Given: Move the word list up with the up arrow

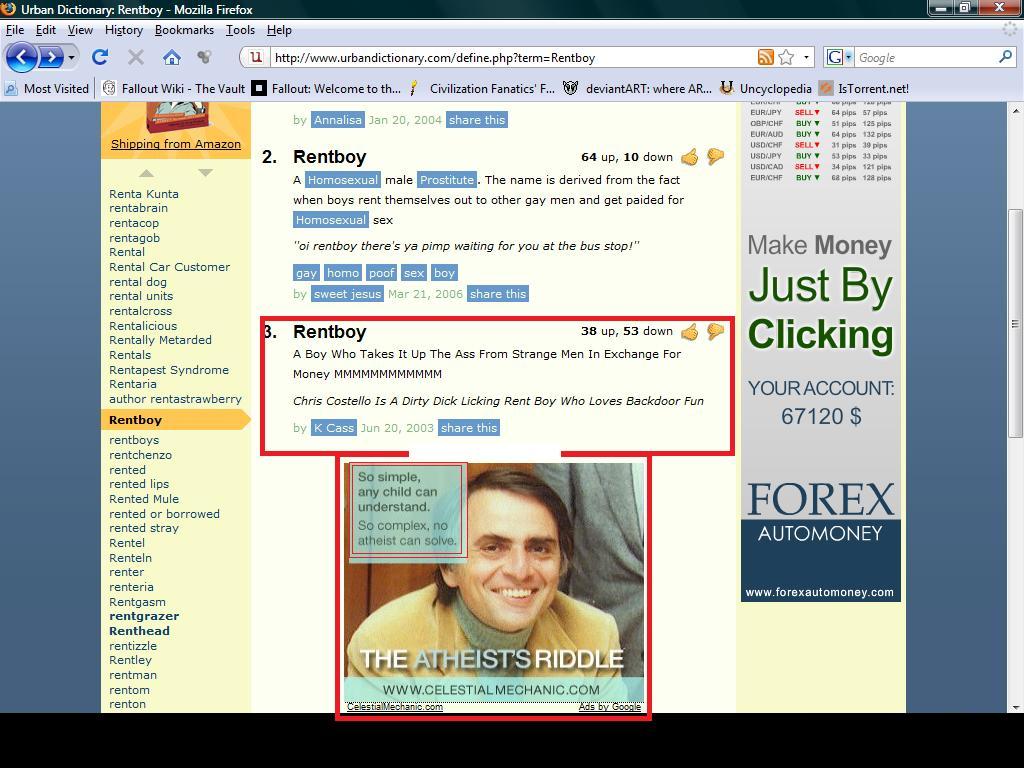Looking at the screenshot, I should [146, 173].
